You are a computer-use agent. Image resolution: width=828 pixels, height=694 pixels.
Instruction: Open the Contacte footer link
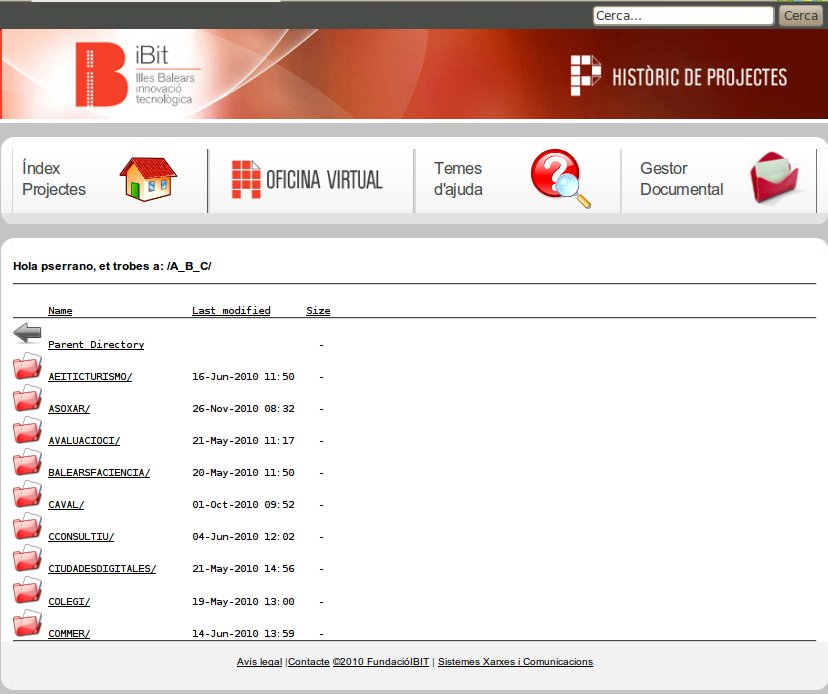coord(309,662)
